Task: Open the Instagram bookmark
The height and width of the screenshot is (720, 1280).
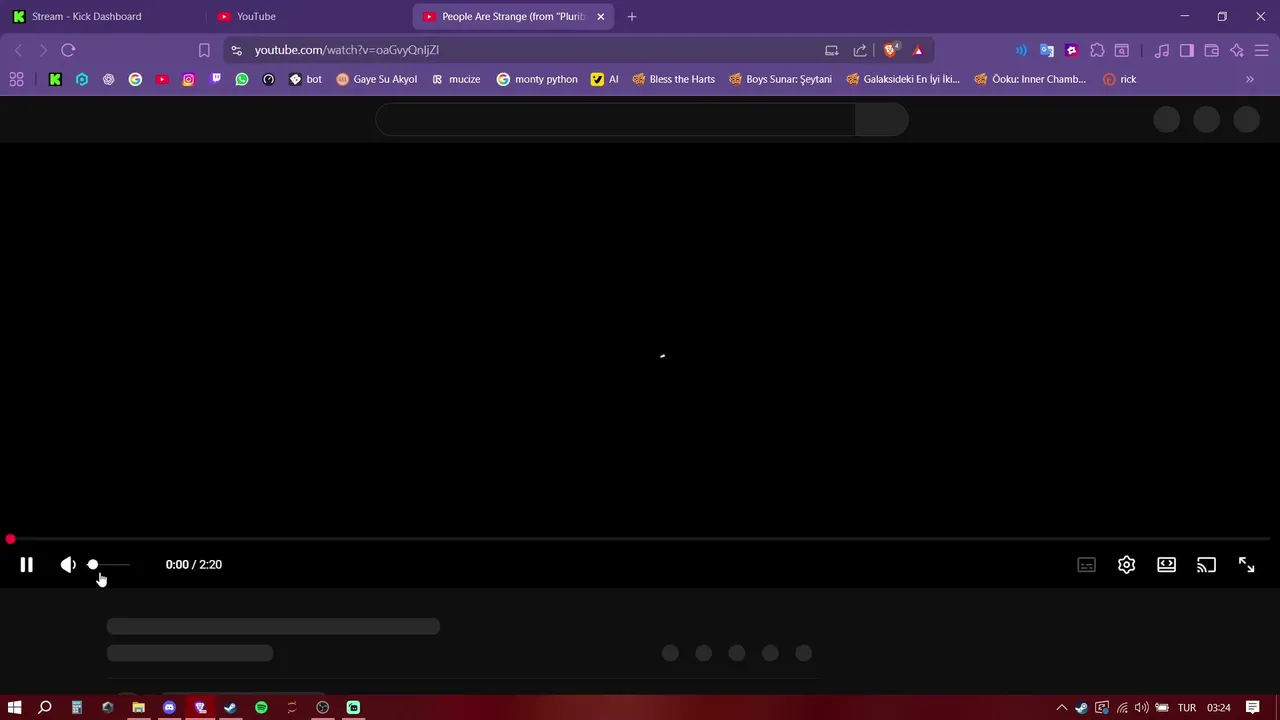Action: point(188,79)
